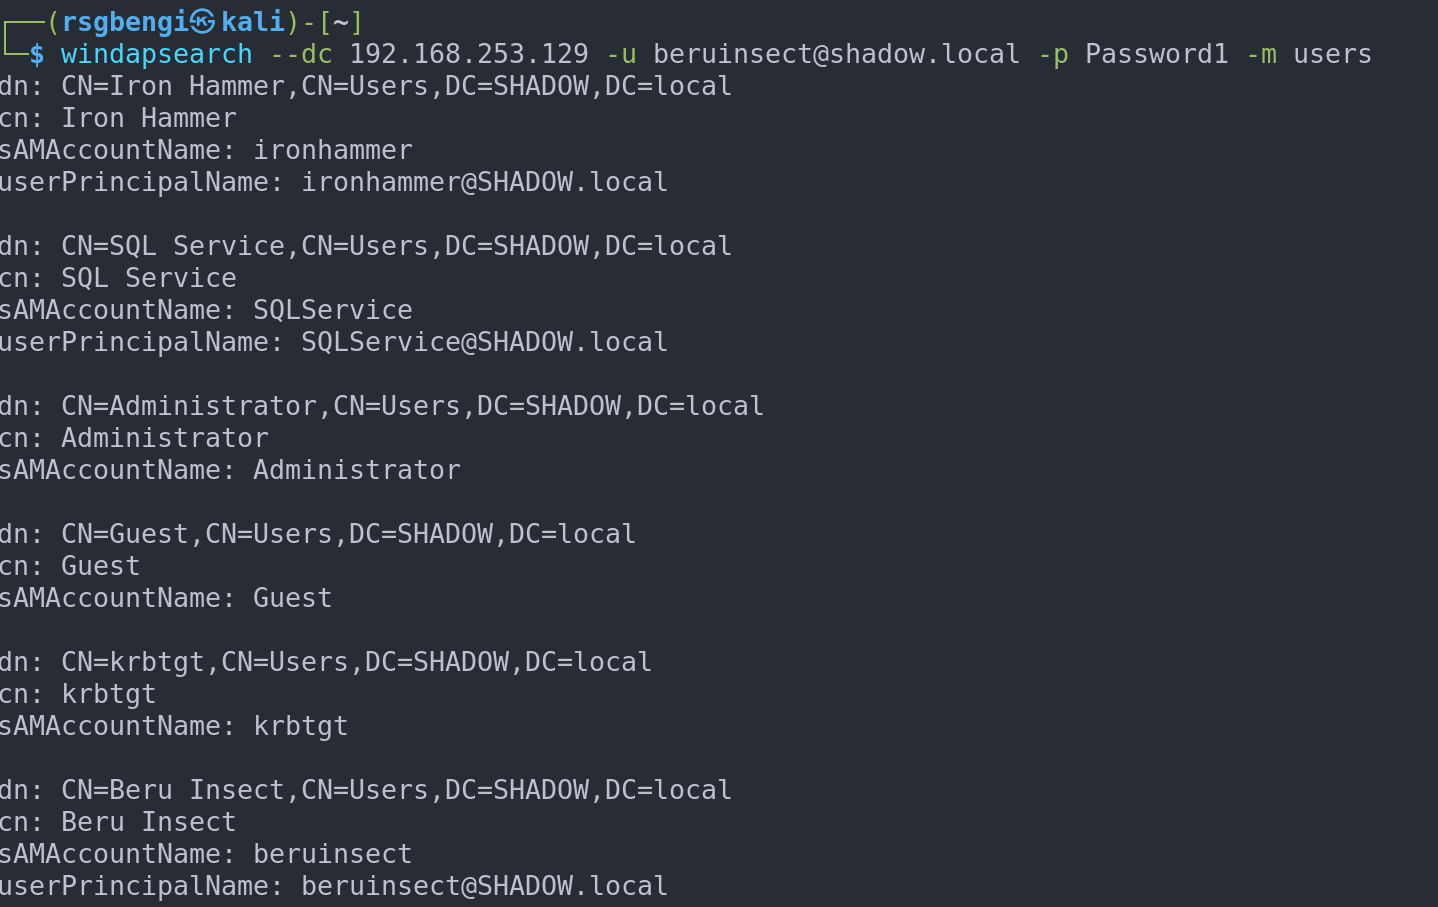Click the Password1 argument
Viewport: 1438px width, 907px height.
click(x=1156, y=54)
